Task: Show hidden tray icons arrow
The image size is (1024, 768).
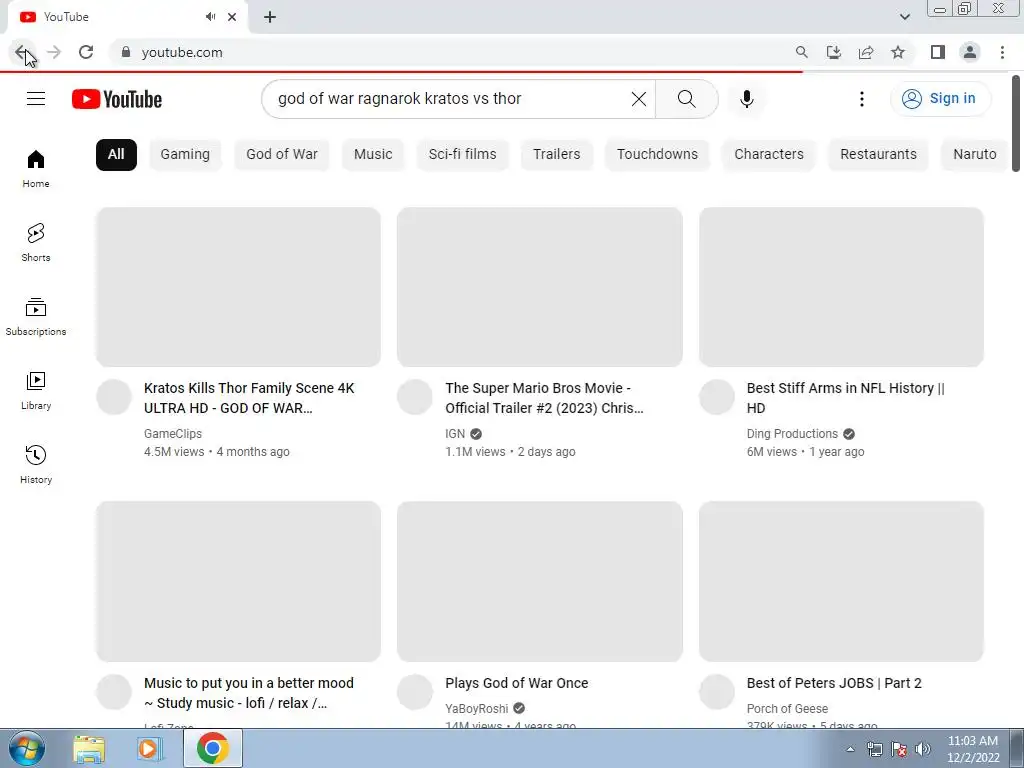Action: tap(850, 749)
